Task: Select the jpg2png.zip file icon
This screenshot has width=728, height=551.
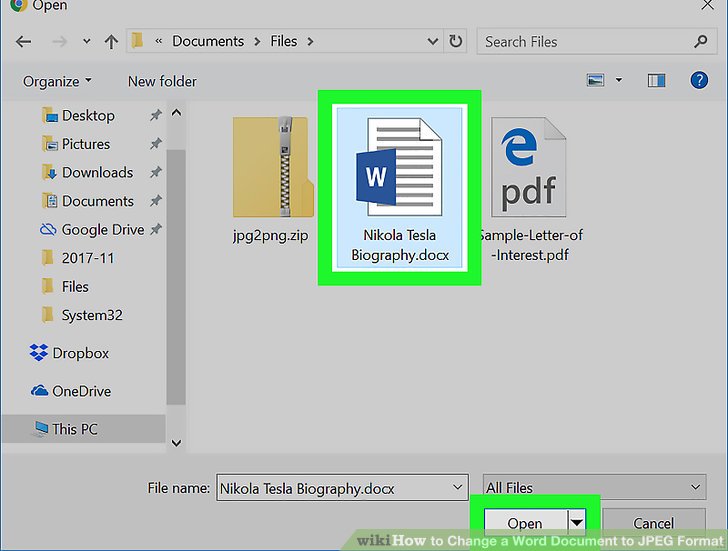Action: (273, 167)
